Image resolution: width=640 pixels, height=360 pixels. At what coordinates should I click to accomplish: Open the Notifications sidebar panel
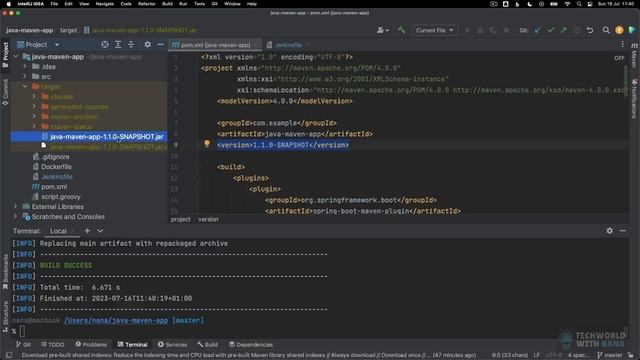[x=634, y=99]
